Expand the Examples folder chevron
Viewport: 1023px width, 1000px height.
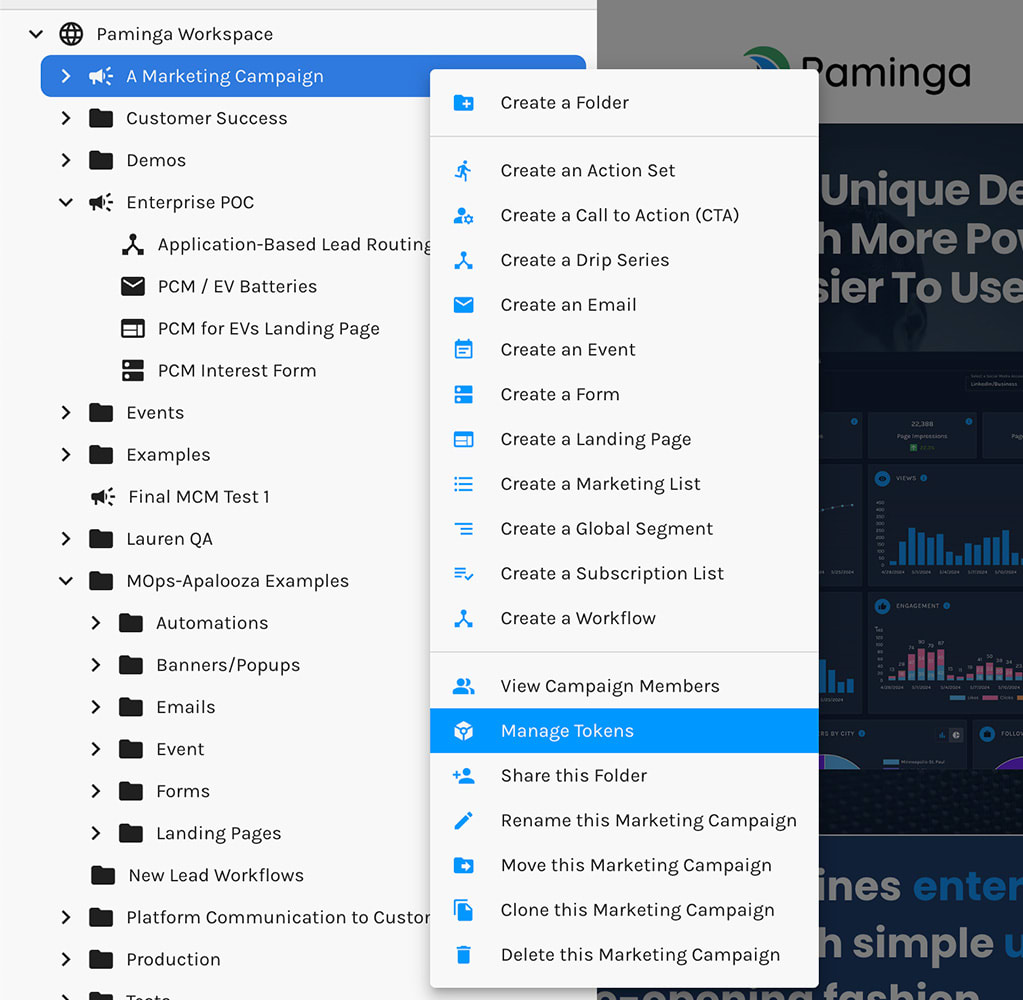tap(65, 455)
